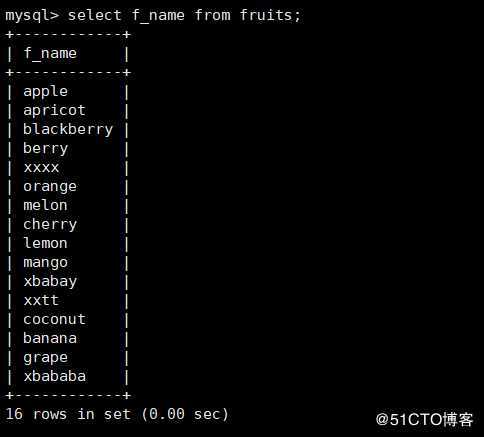Screen dimensions: 484x437
Task: Click the xbabay entry
Action: tap(50, 282)
